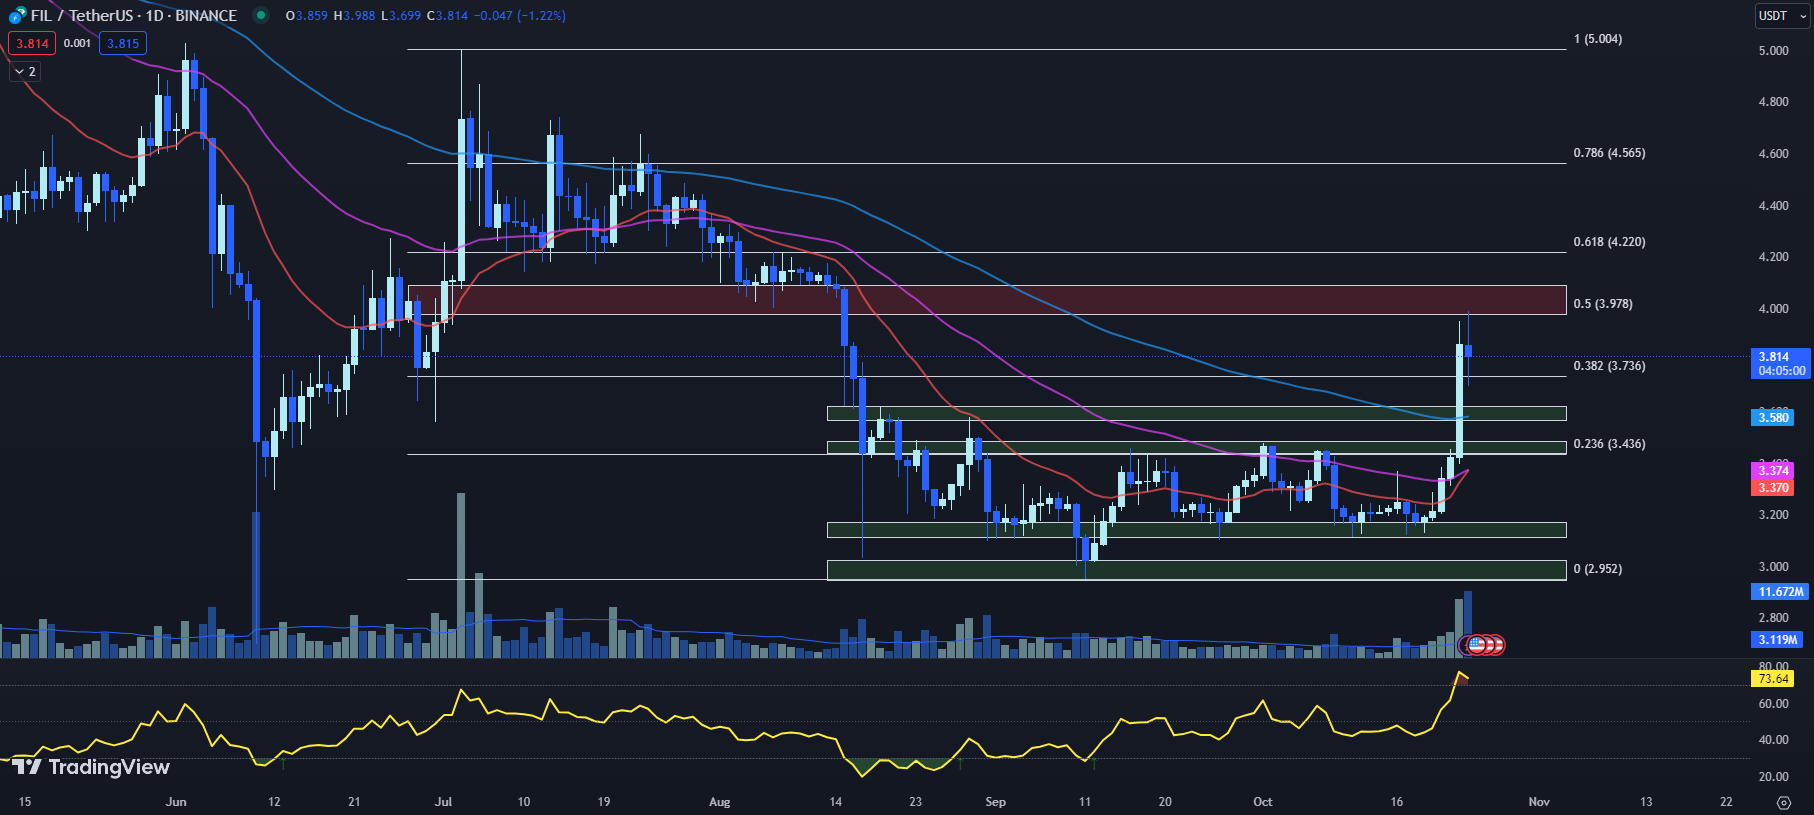Open chart settings gear icon

coord(1783,802)
